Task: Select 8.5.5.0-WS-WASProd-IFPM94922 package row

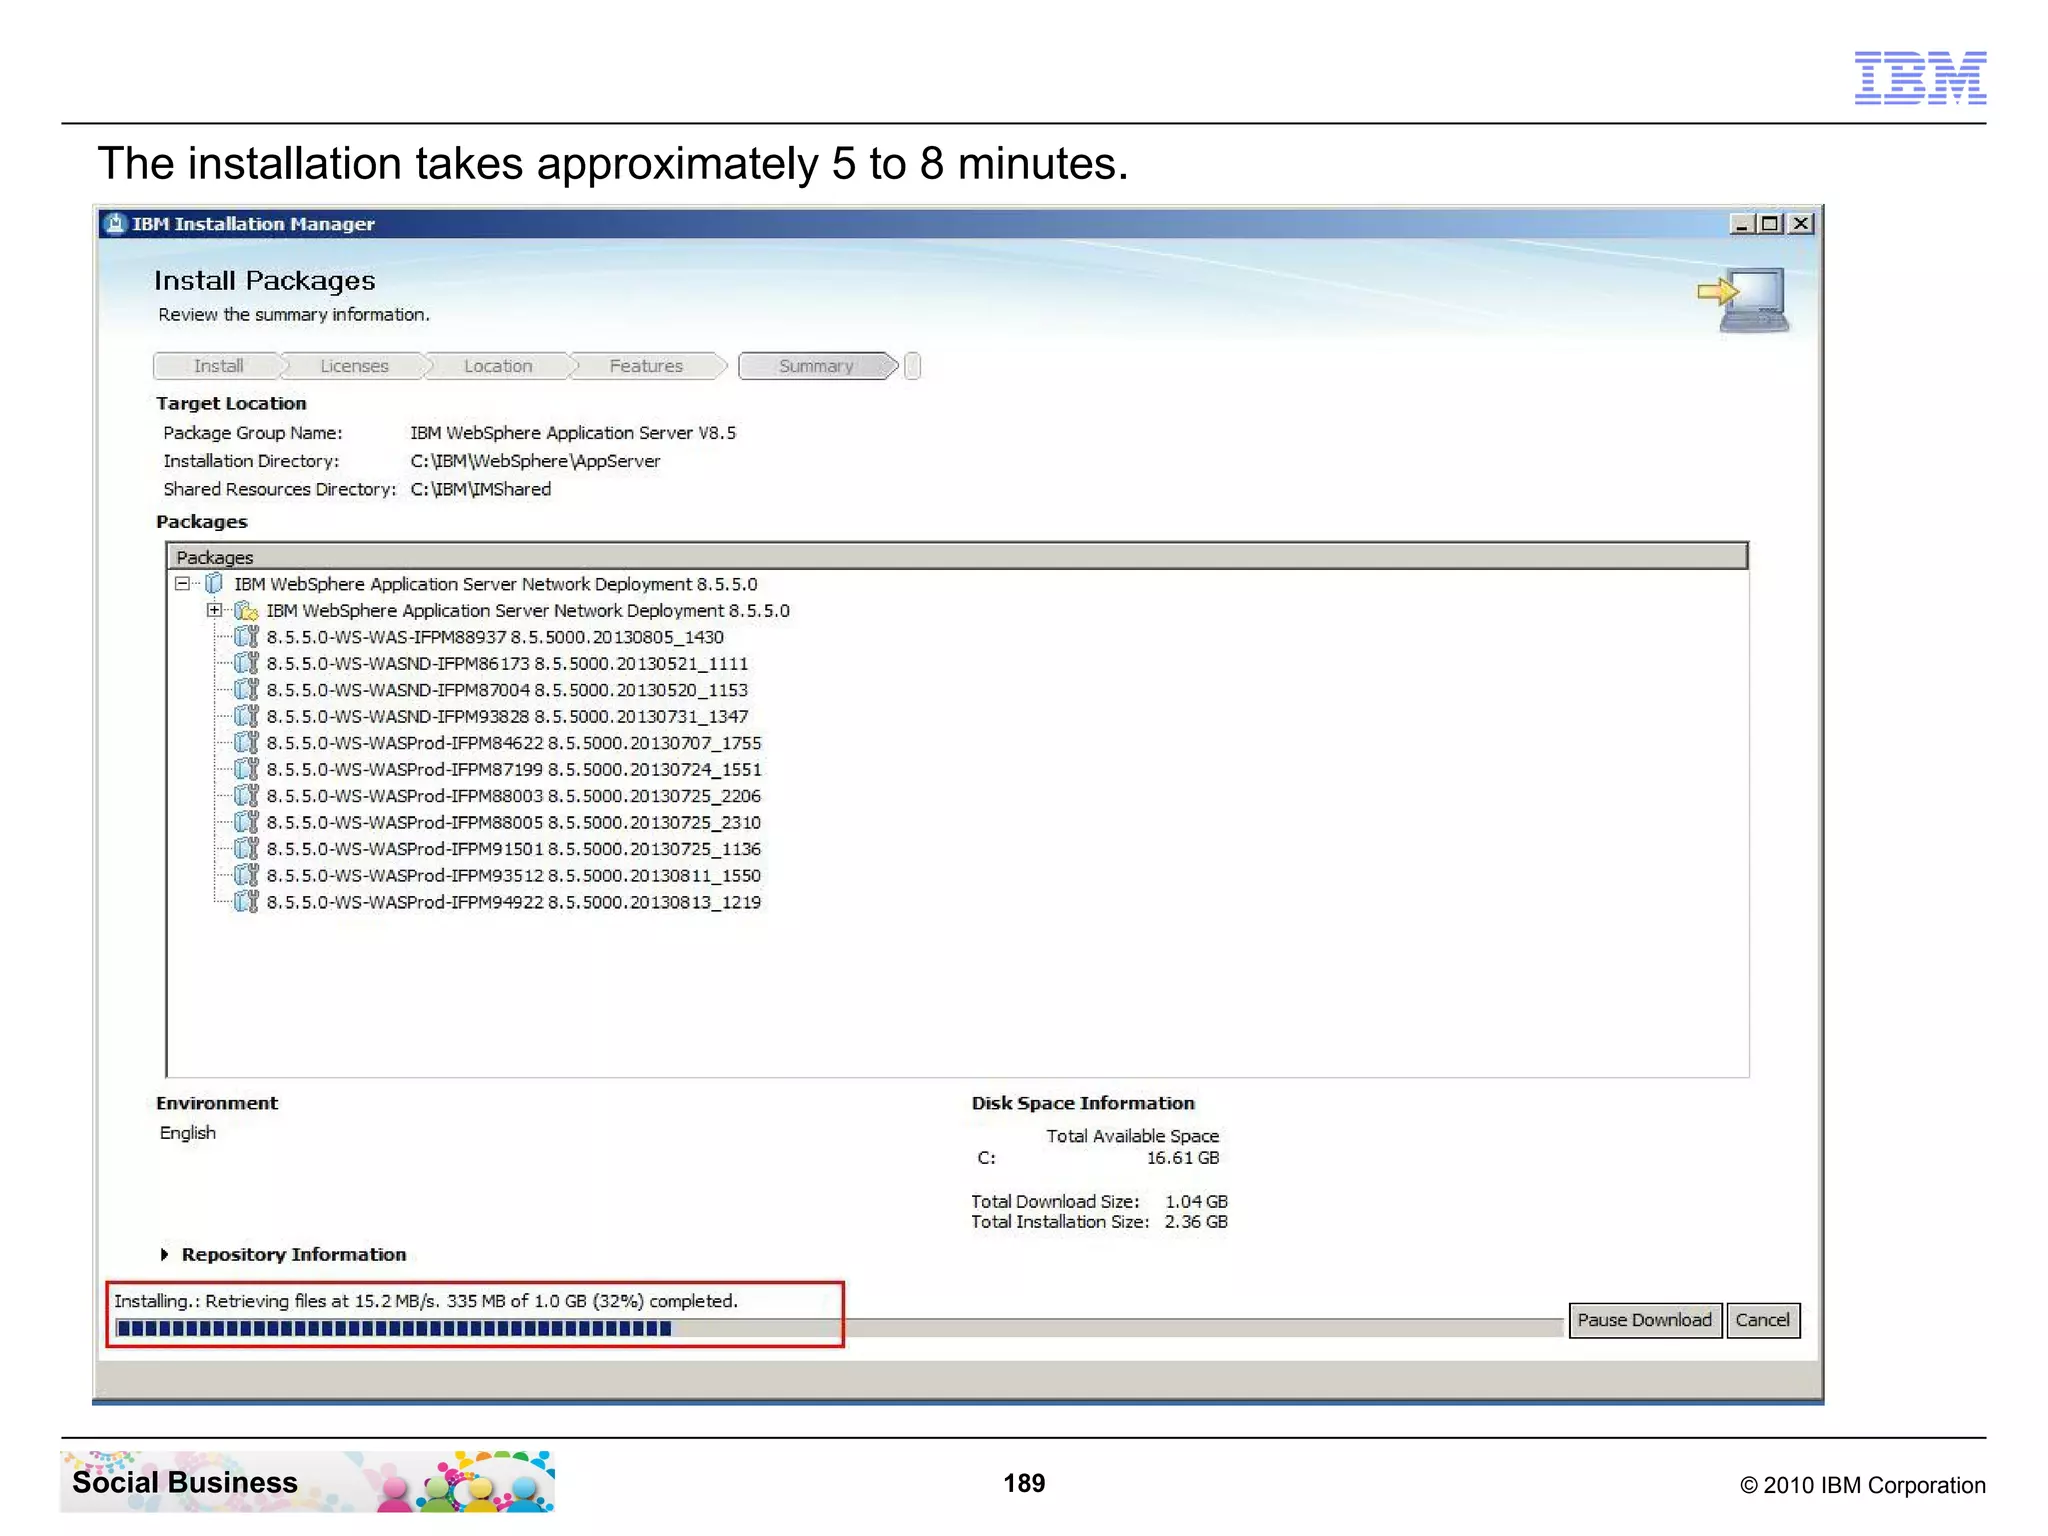Action: click(x=514, y=902)
